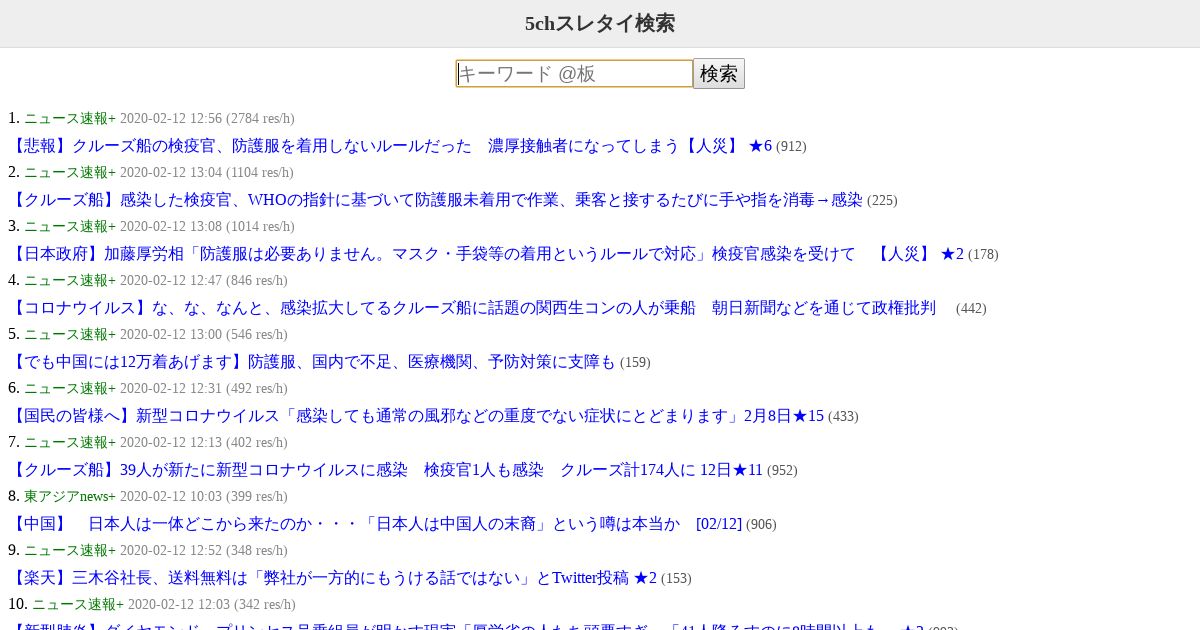Viewport: 1200px width, 630px height.
Task: Open the ニュース速報+ board link for thread 4
Action: point(70,280)
